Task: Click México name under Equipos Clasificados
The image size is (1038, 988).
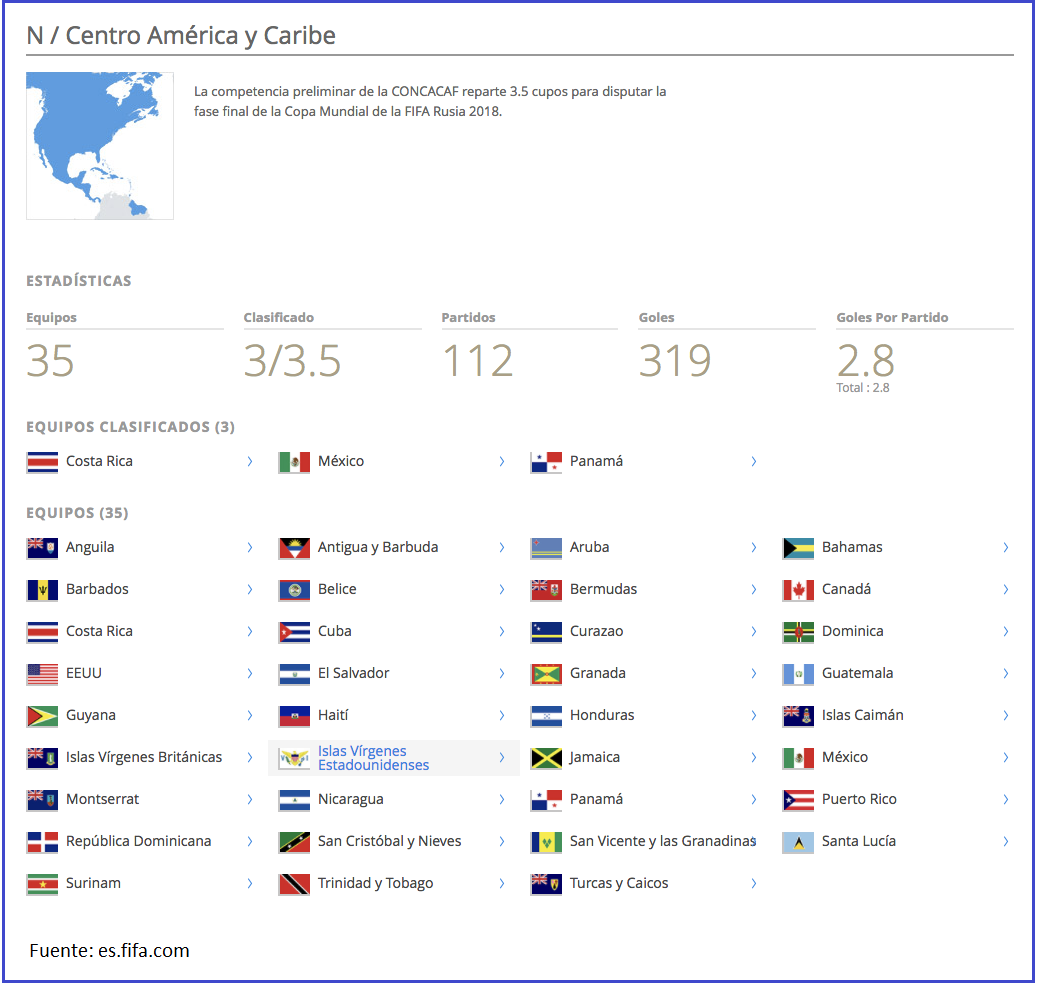Action: coord(341,461)
